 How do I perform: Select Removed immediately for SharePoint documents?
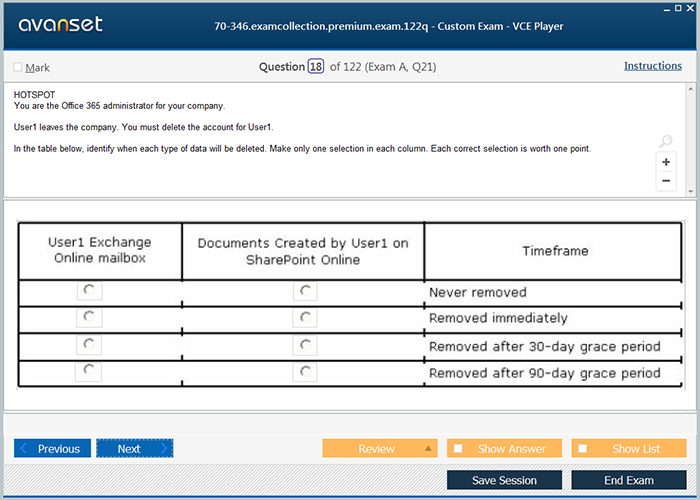[x=305, y=318]
